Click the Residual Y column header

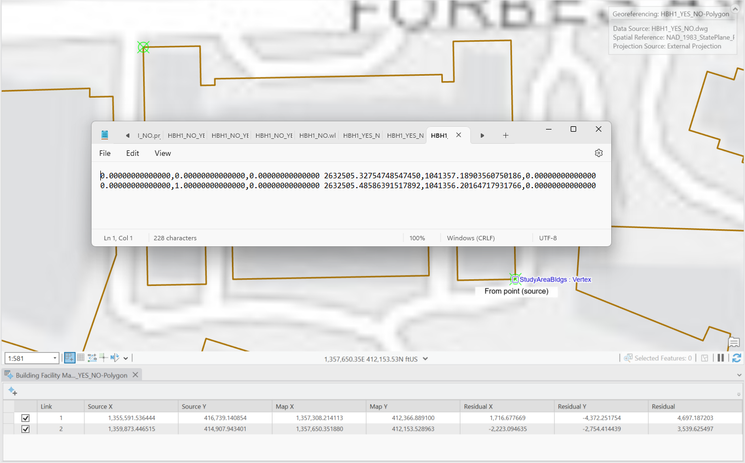(602, 406)
